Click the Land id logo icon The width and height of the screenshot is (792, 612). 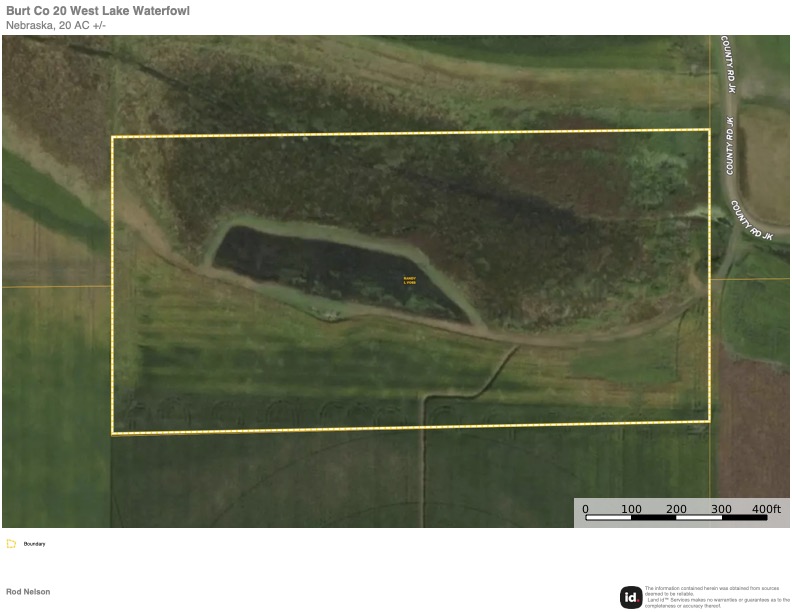tap(630, 597)
